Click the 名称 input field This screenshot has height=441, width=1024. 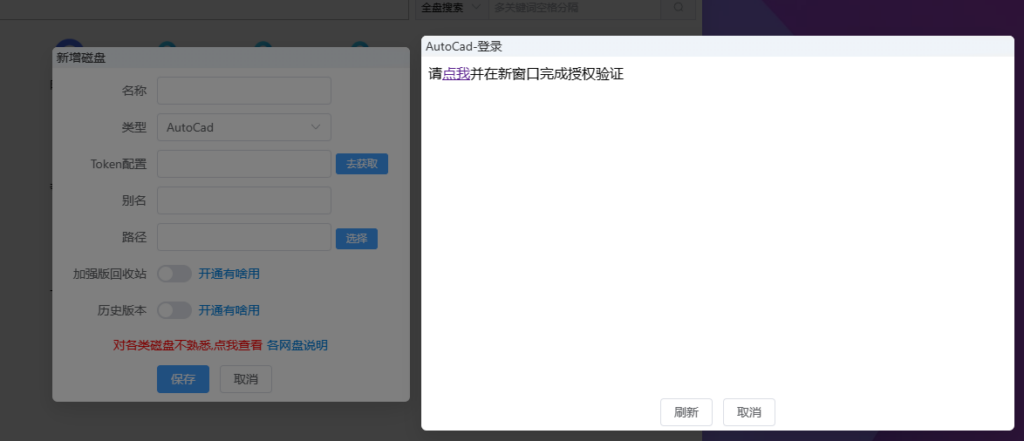click(x=244, y=91)
